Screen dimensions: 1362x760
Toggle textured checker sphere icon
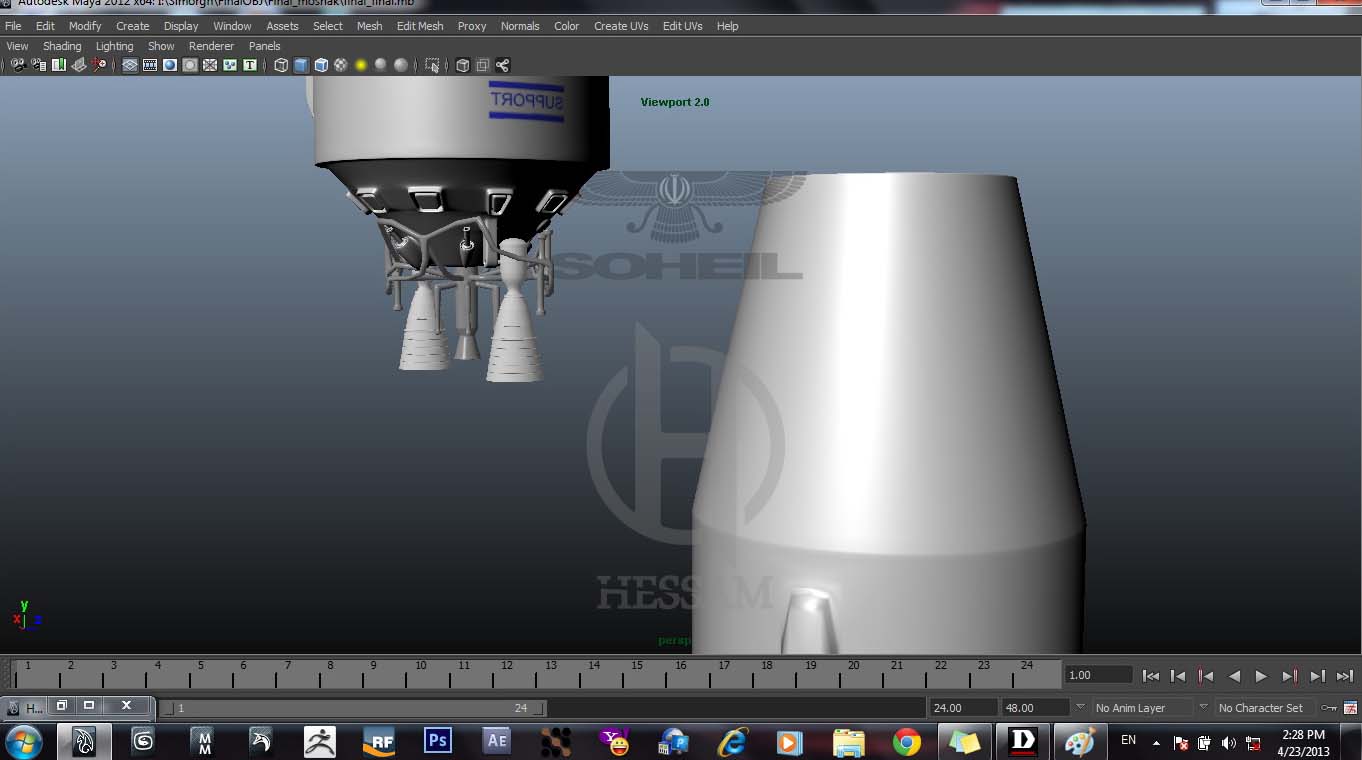(341, 65)
